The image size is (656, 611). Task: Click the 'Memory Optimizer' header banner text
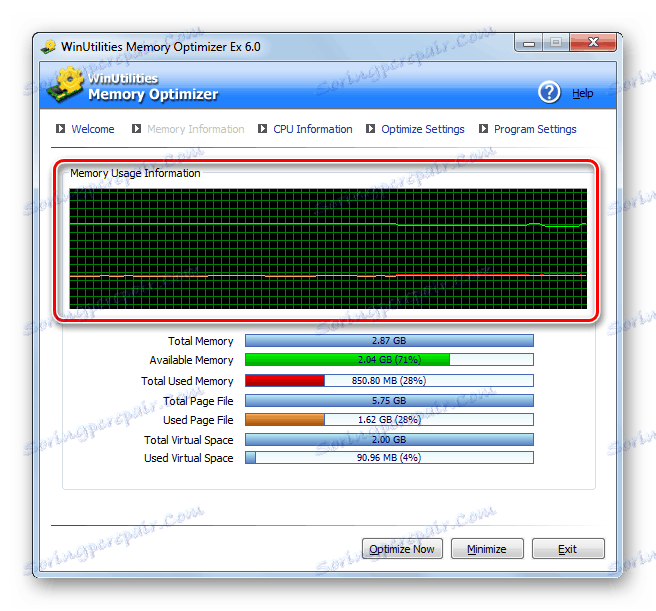tap(153, 95)
